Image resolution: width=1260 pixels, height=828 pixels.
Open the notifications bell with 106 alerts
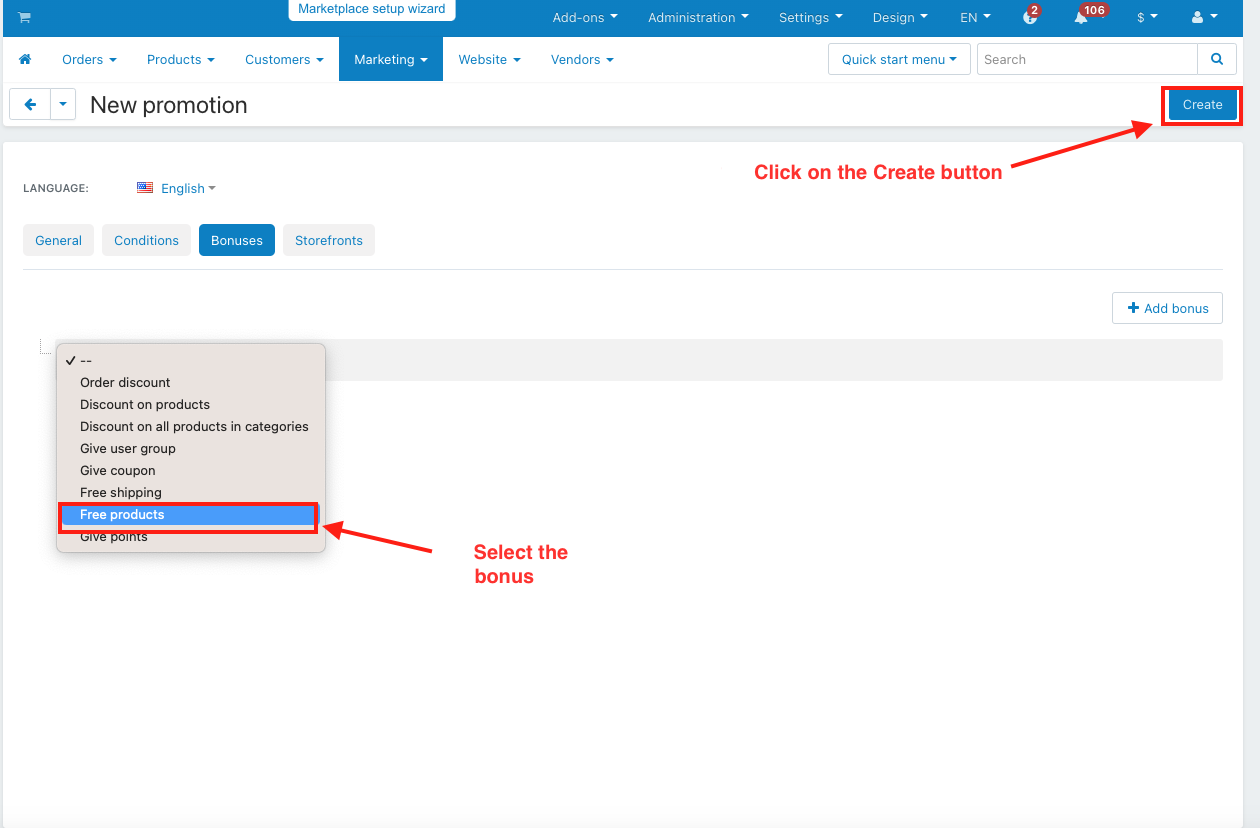[1082, 17]
